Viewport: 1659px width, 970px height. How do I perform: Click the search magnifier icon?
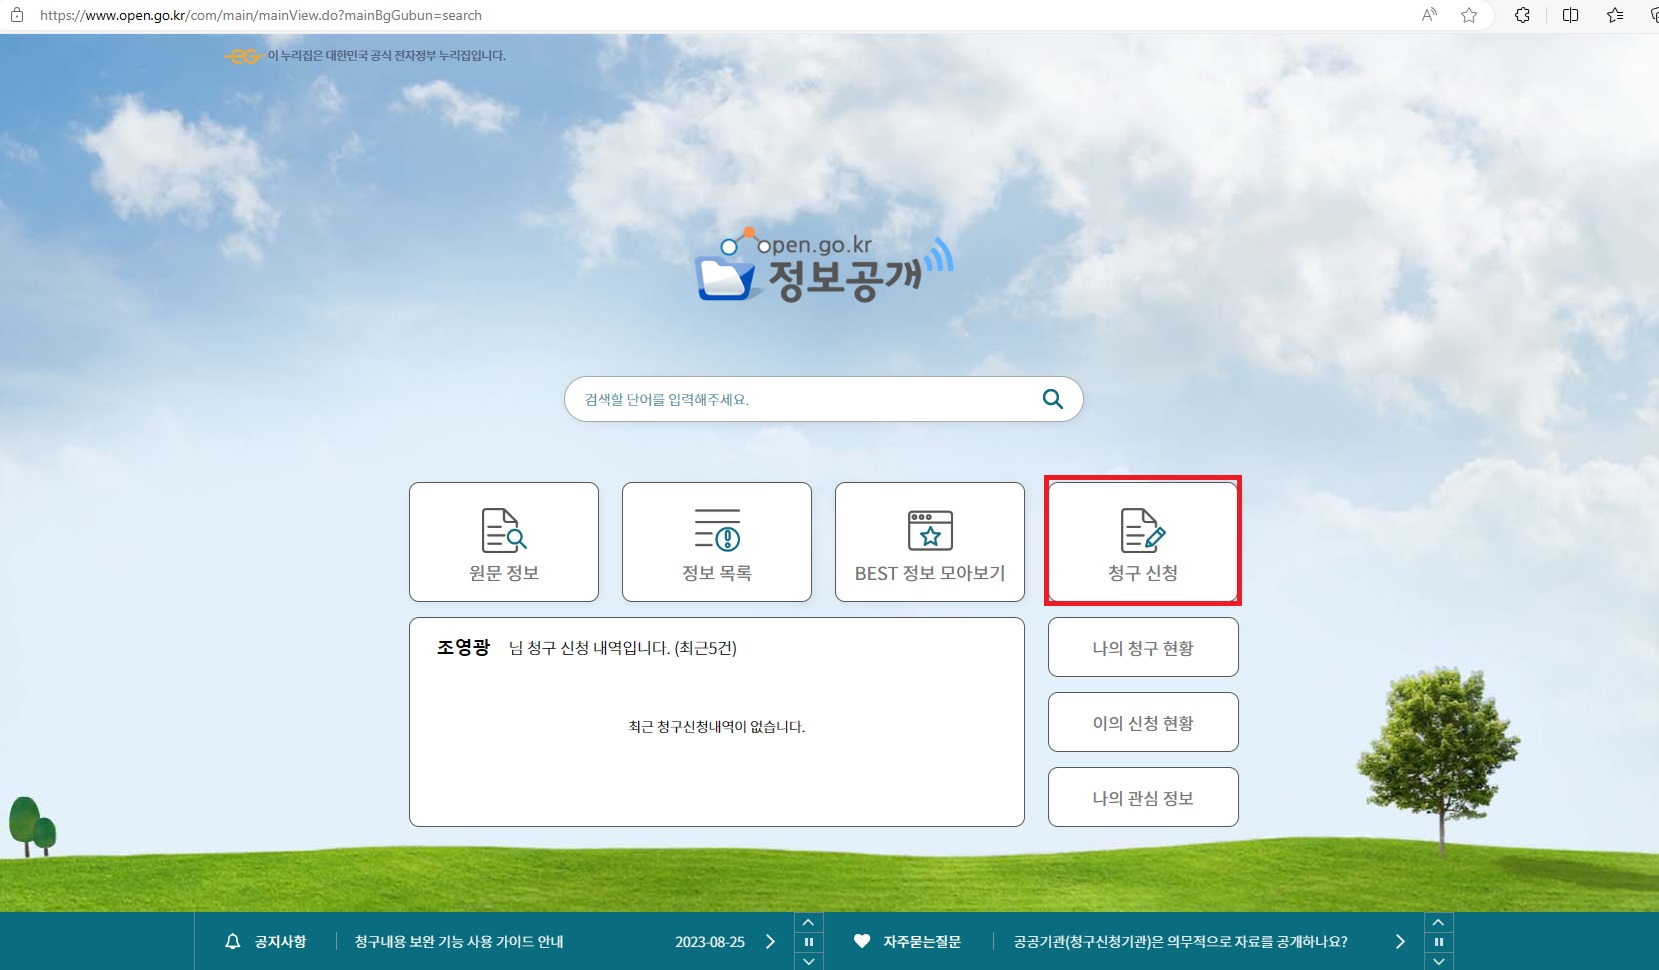(x=1051, y=399)
